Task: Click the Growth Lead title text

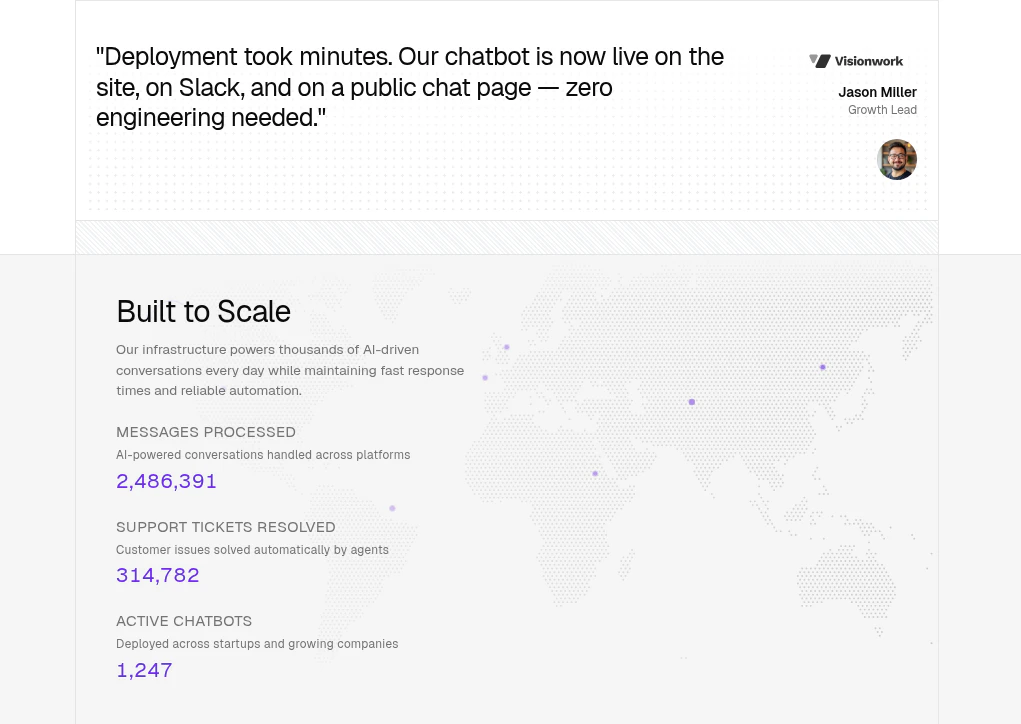Action: (882, 110)
